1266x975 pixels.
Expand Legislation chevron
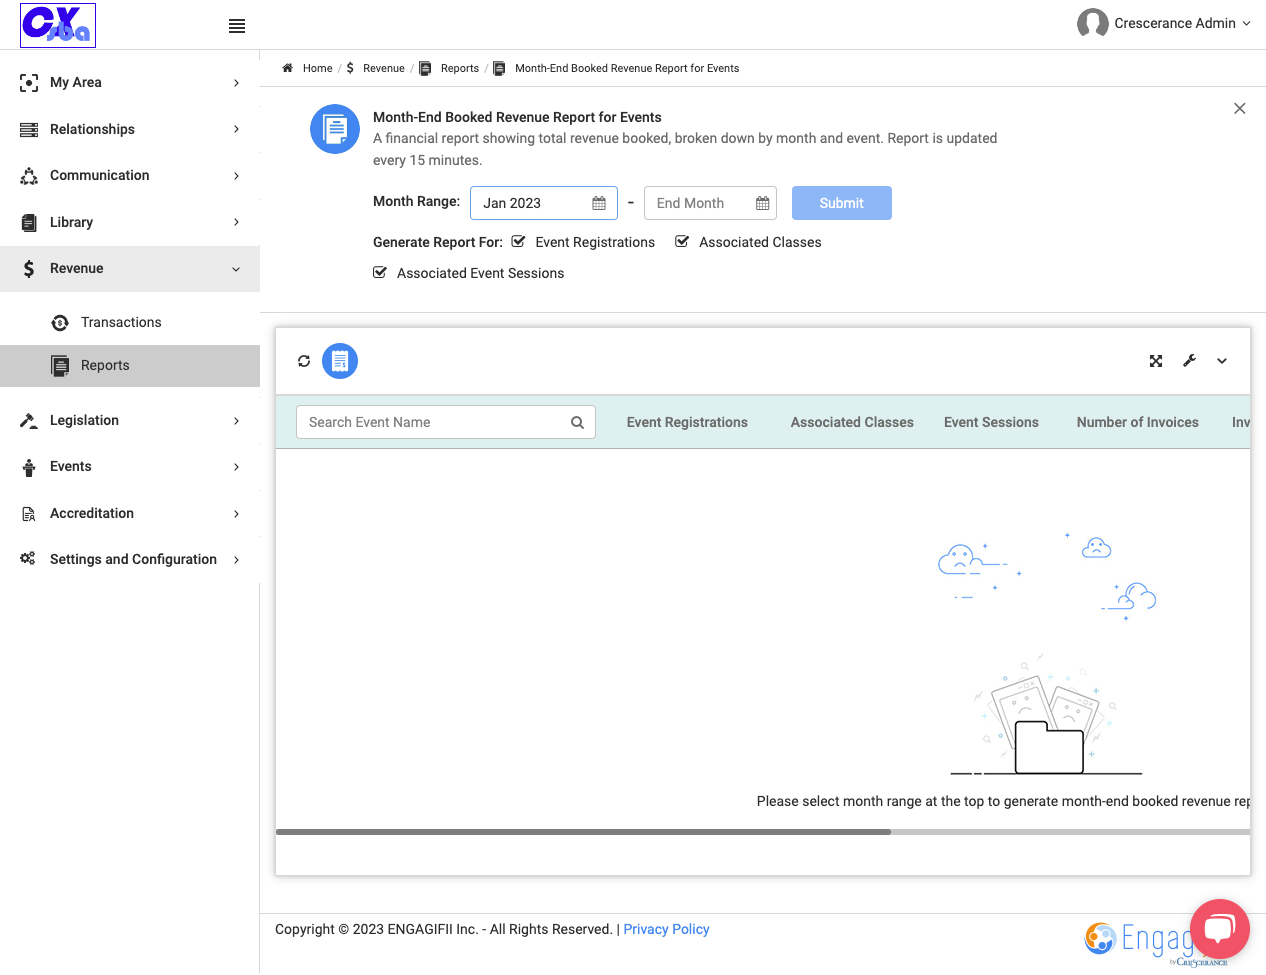236,421
